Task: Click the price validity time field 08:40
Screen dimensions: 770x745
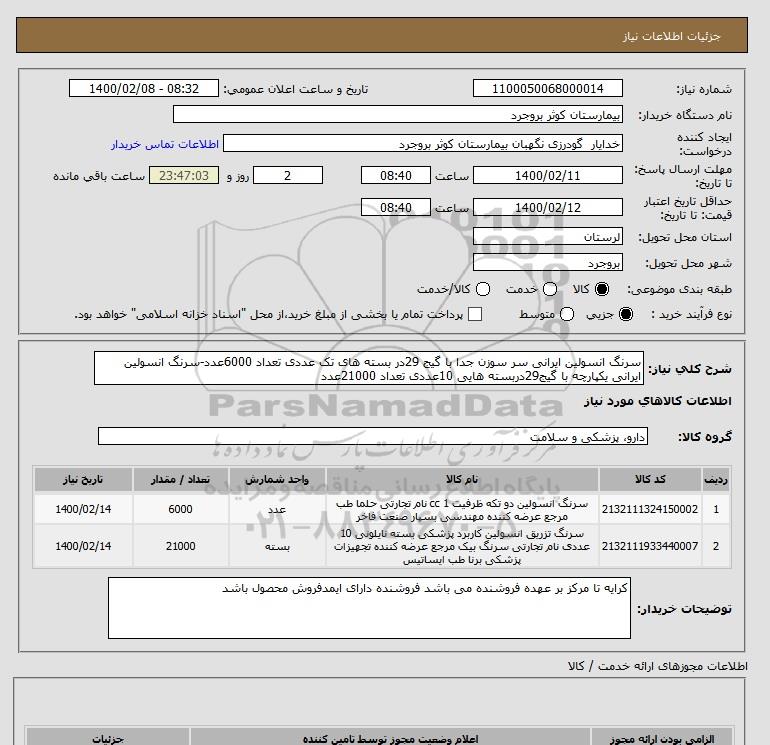Action: click(396, 207)
